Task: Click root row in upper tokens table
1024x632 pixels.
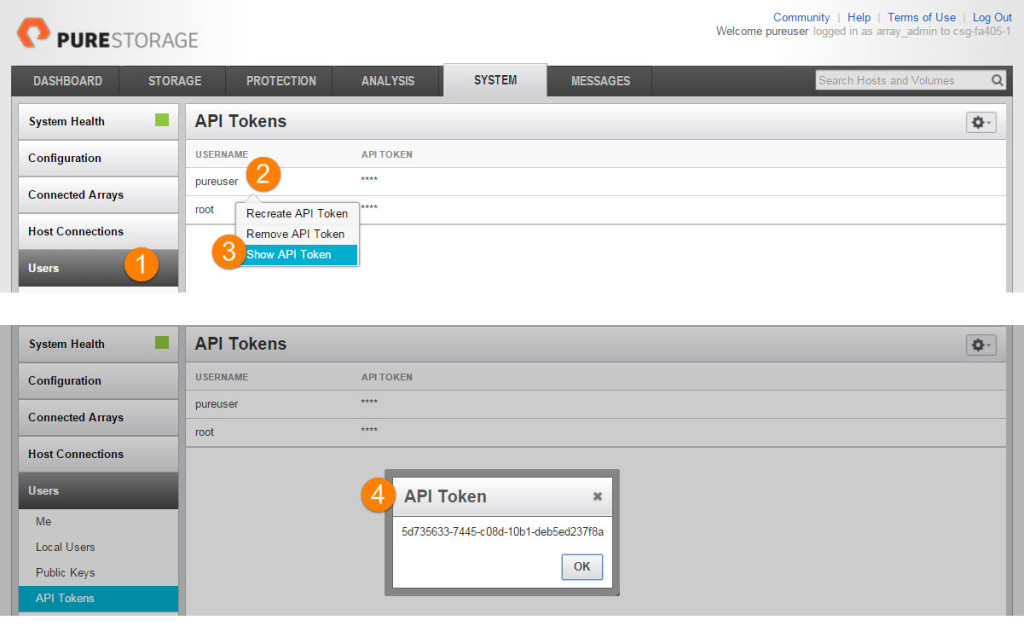Action: pyautogui.click(x=596, y=210)
